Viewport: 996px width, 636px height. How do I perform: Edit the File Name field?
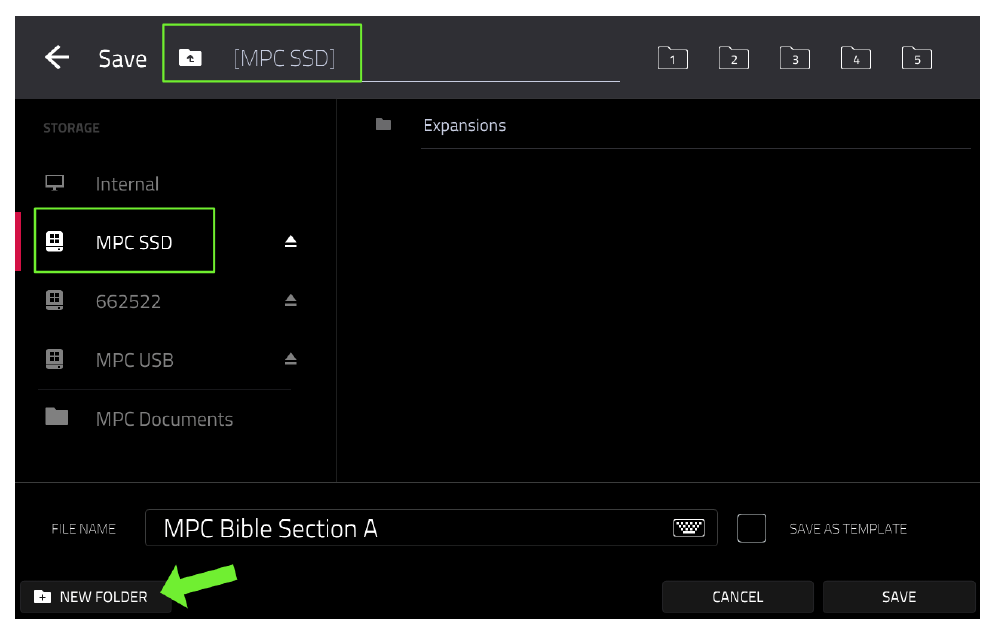[431, 528]
